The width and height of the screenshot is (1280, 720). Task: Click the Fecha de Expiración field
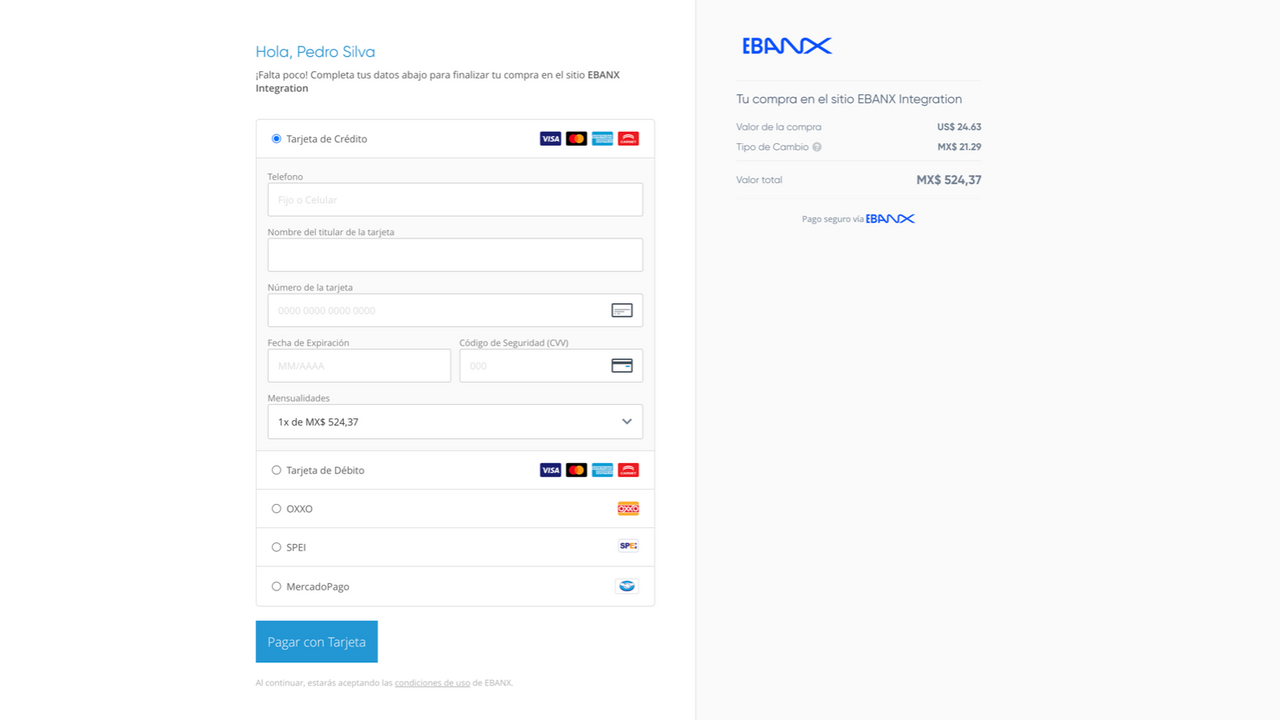point(358,365)
